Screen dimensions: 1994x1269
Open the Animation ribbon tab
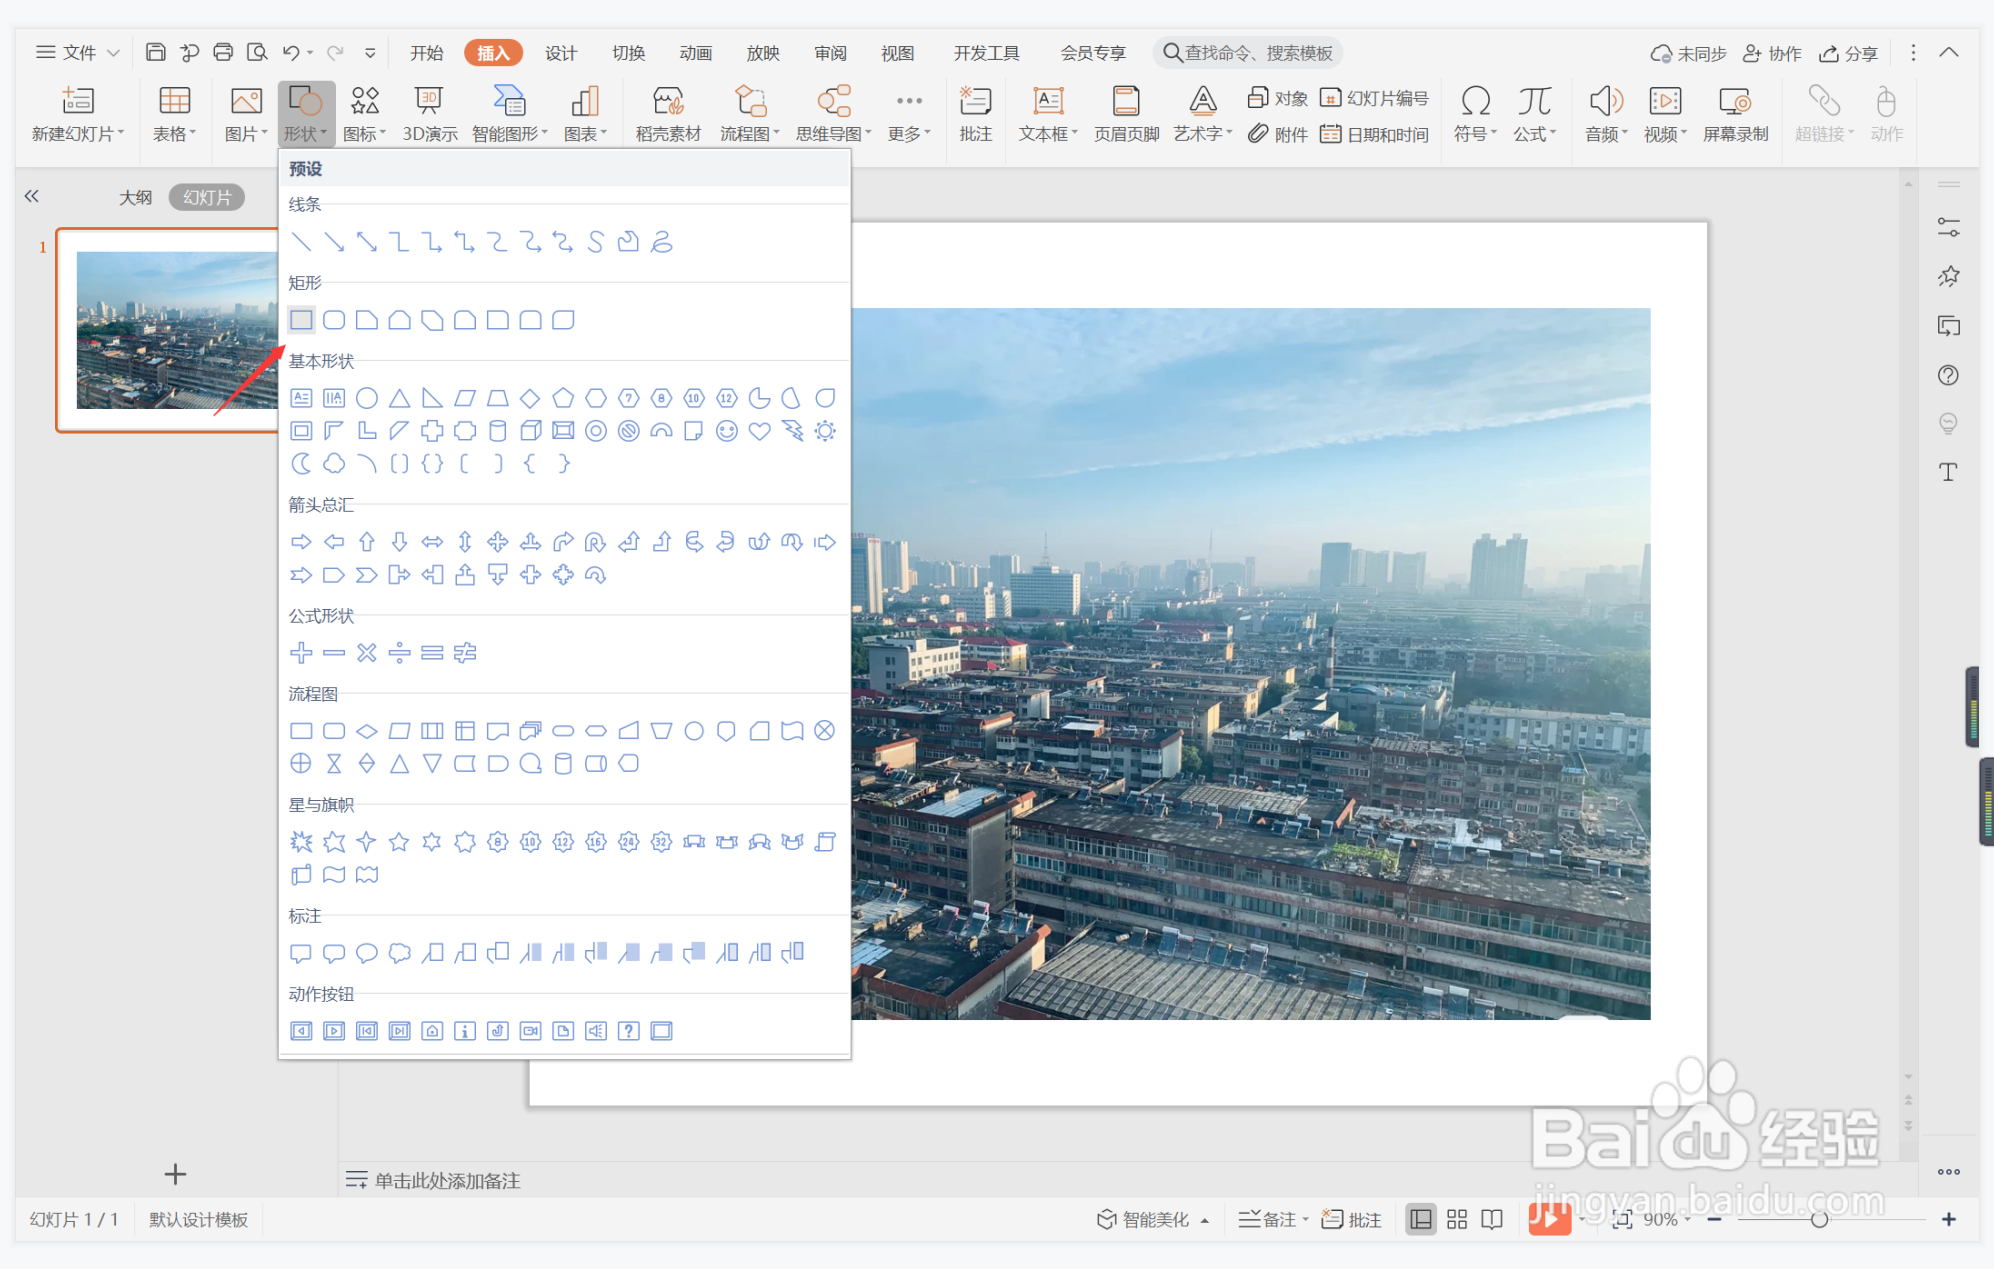point(695,53)
